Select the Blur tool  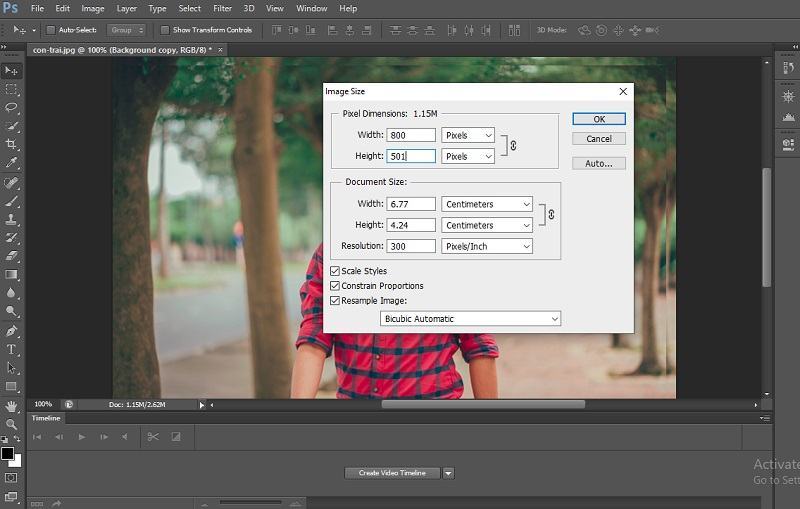tap(11, 293)
